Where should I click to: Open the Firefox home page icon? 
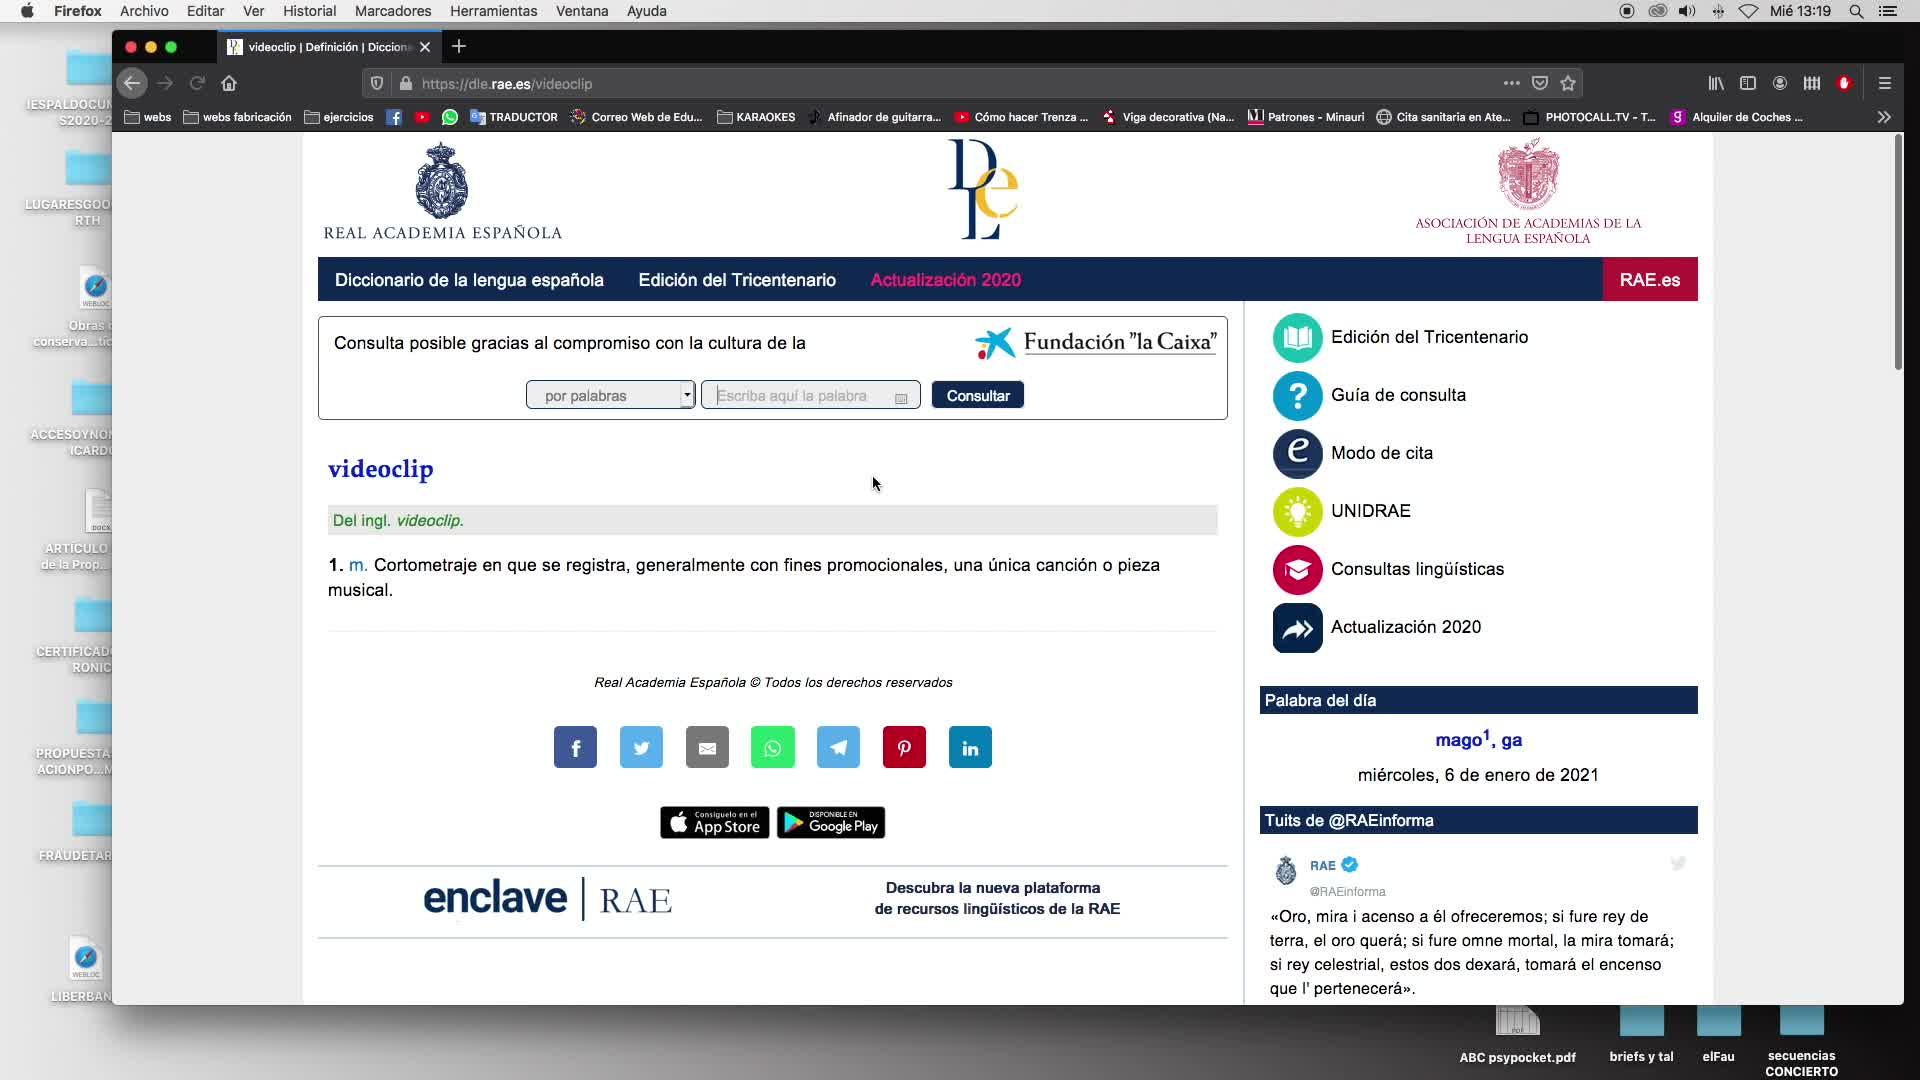pos(229,84)
